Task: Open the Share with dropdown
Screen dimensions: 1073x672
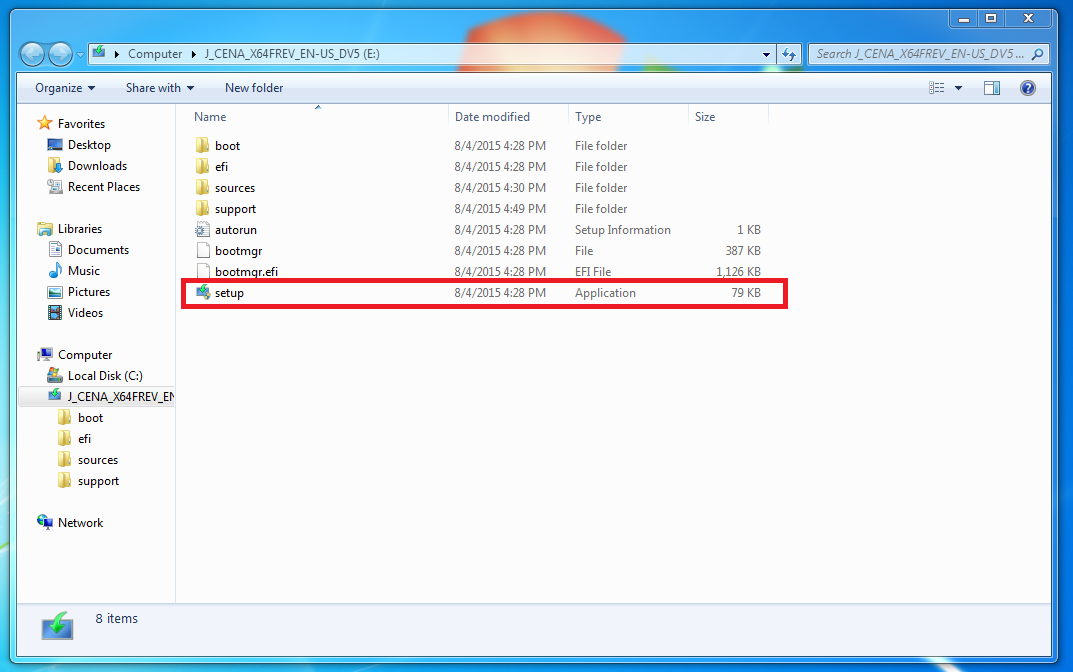Action: click(x=160, y=88)
